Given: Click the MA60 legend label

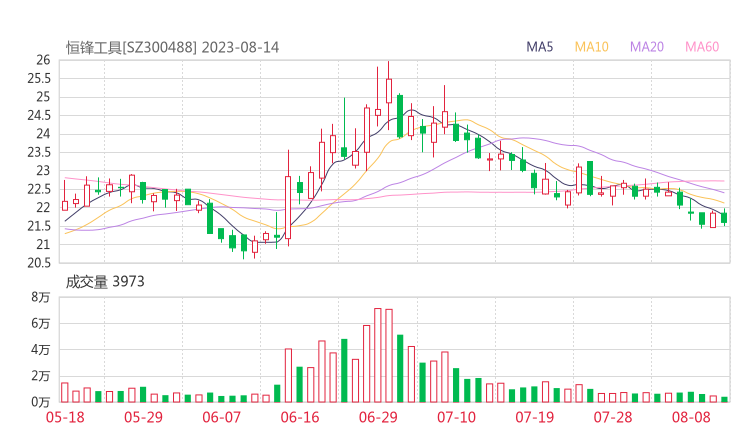Looking at the screenshot, I should pyautogui.click(x=702, y=47).
